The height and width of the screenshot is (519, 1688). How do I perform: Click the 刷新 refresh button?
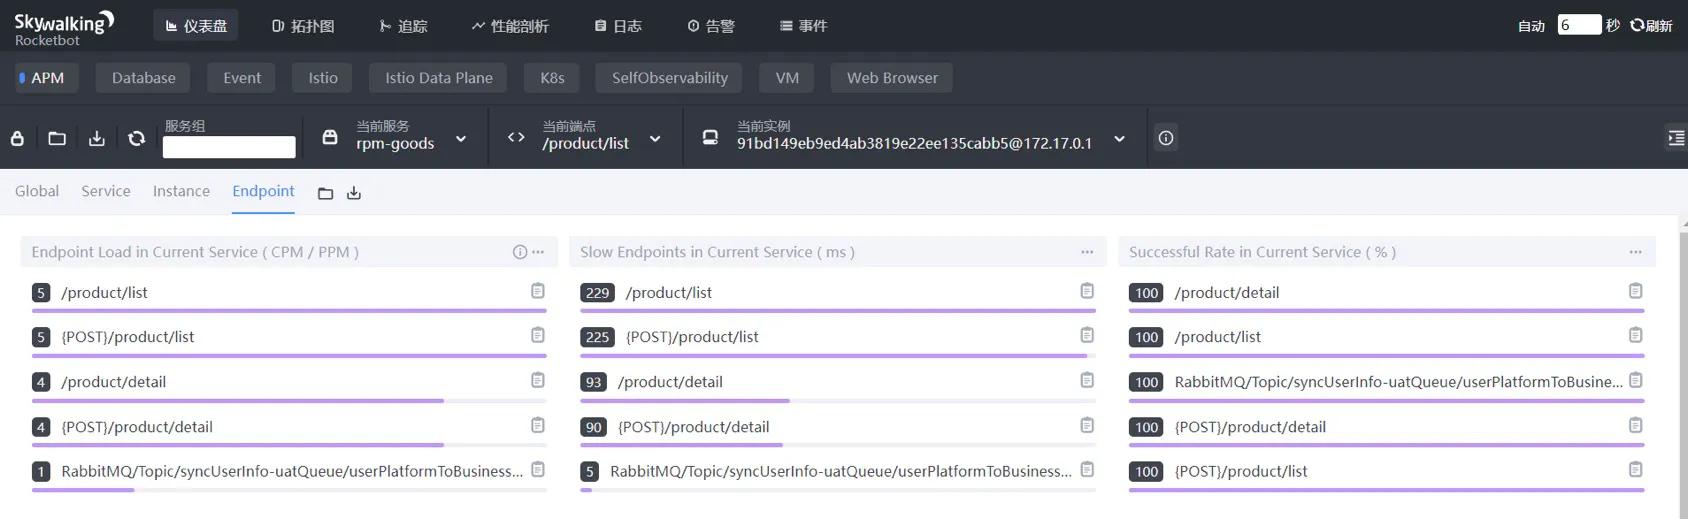[x=1651, y=26]
